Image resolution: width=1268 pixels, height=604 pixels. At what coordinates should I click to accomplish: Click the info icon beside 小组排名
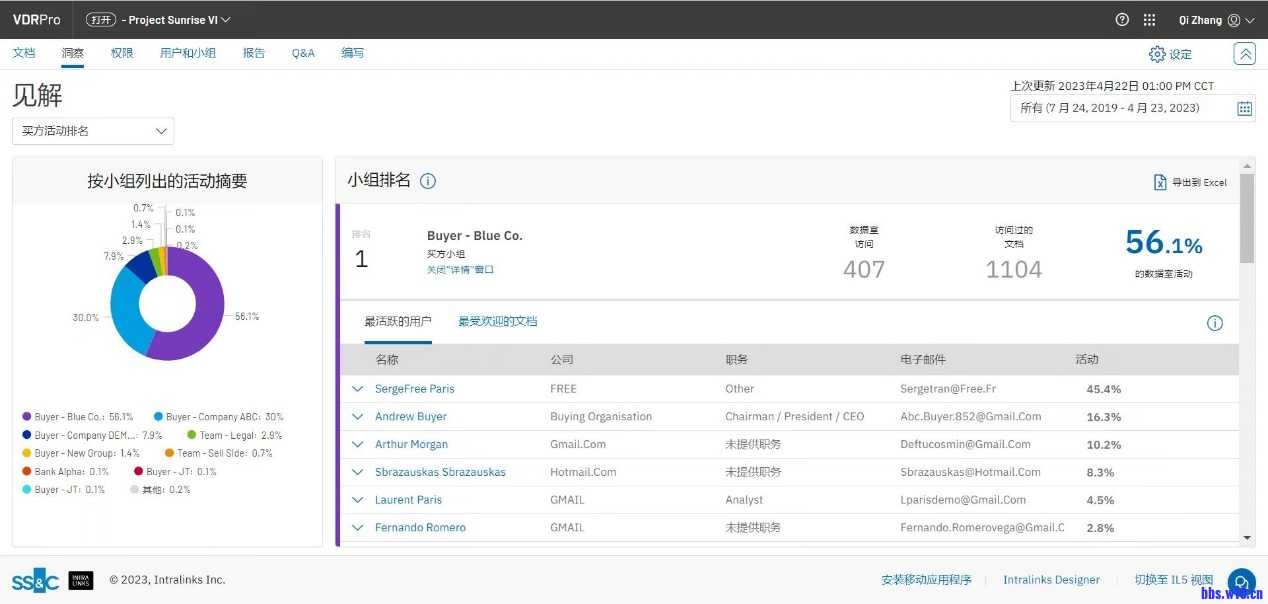coord(427,181)
